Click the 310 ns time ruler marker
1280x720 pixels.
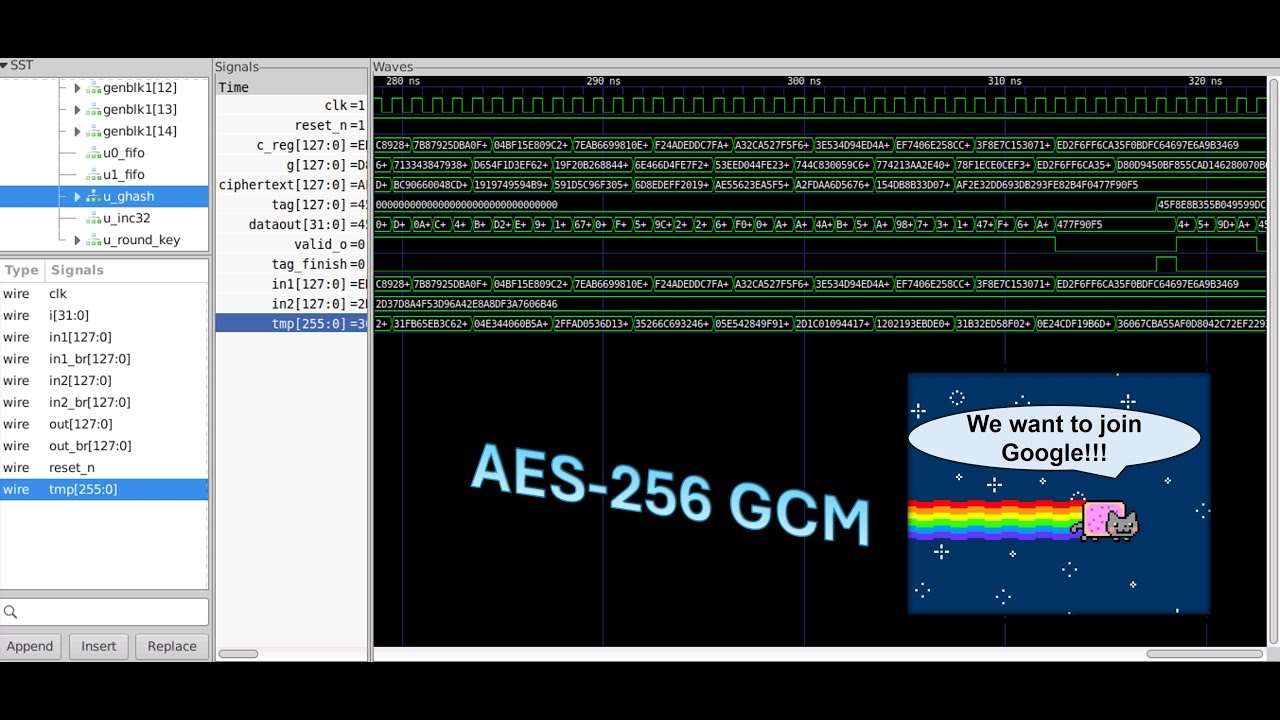pyautogui.click(x=1004, y=81)
